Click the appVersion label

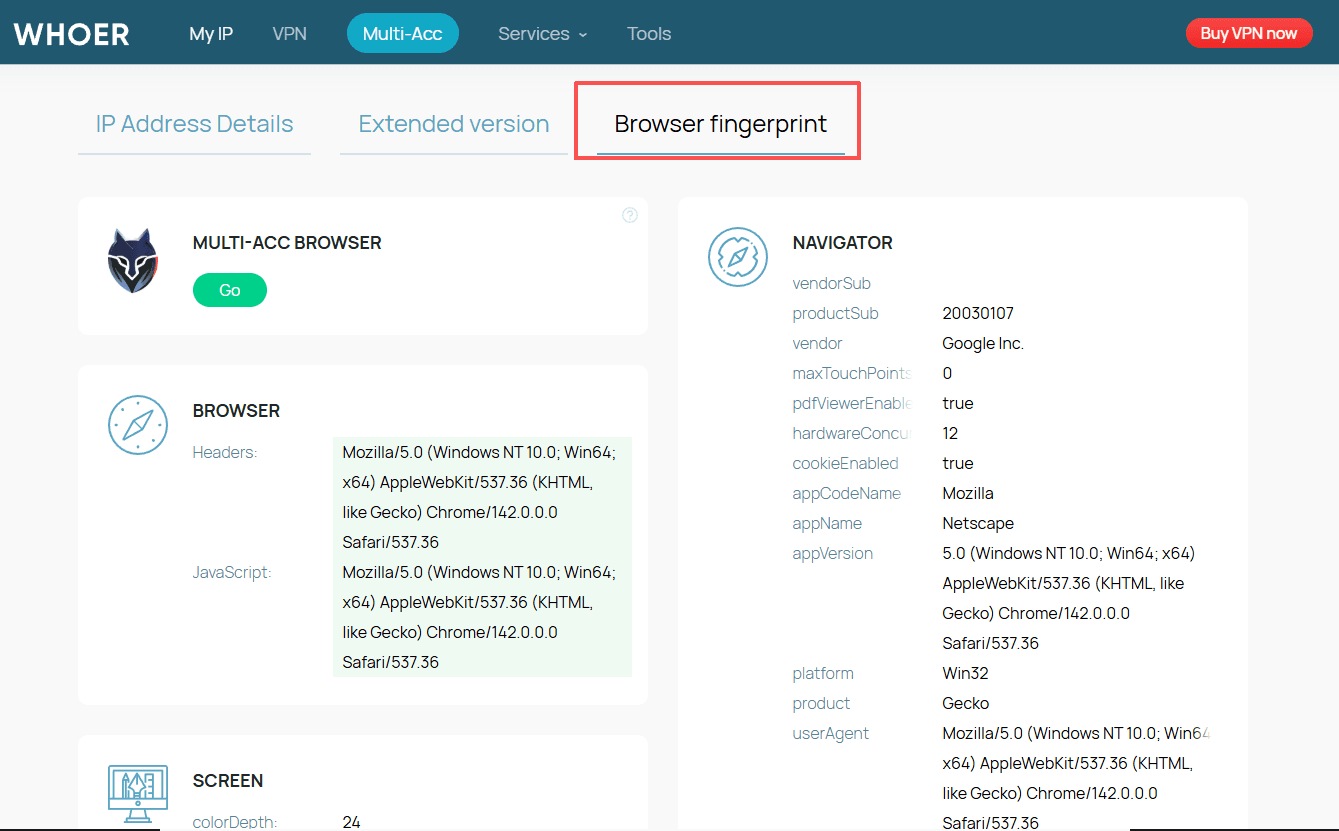point(833,553)
